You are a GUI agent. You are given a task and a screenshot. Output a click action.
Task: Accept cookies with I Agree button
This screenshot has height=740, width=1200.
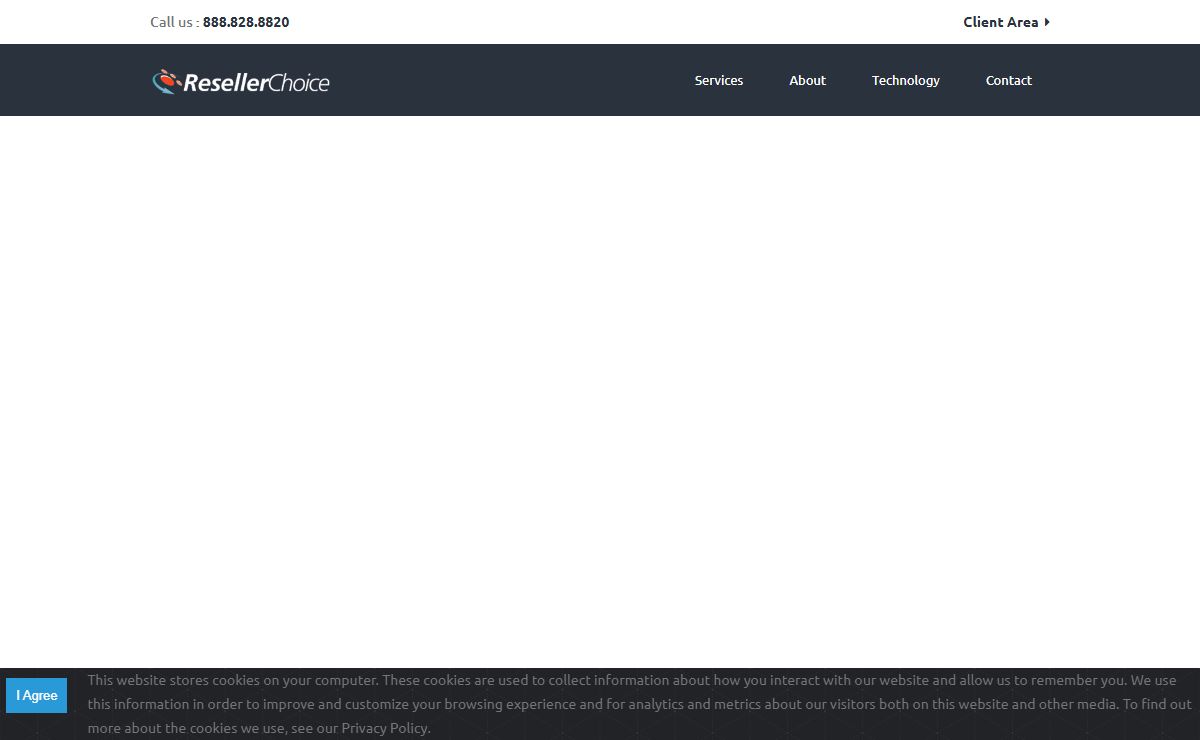36,695
